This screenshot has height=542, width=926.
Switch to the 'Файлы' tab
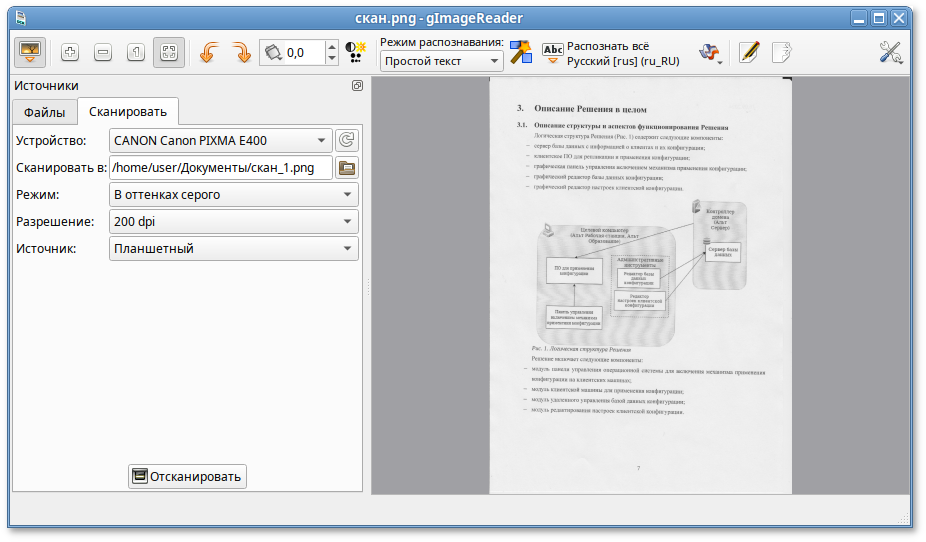pos(45,111)
